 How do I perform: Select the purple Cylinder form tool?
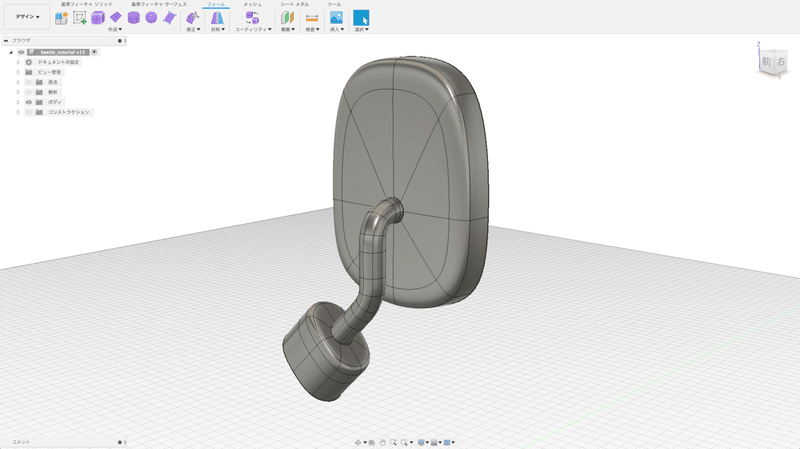(x=134, y=18)
